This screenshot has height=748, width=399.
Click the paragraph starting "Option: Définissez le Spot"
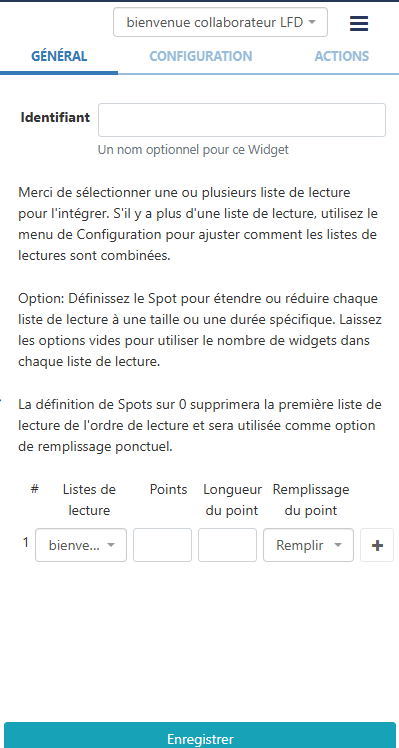coord(200,330)
